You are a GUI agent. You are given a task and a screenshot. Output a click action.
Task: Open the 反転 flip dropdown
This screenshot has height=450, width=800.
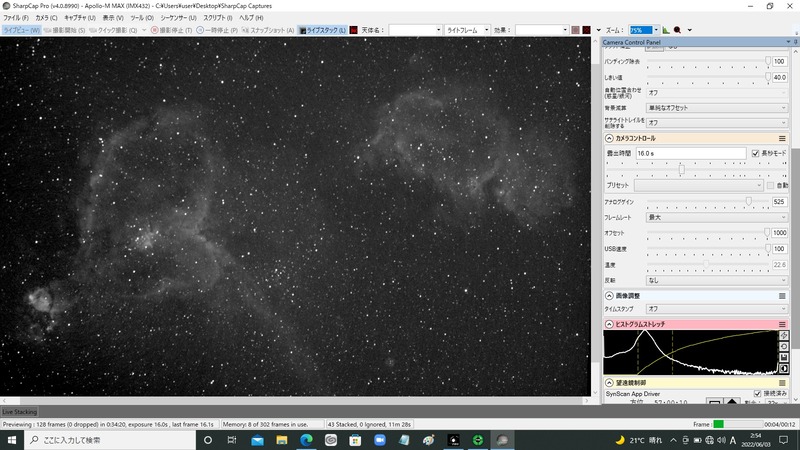point(717,280)
